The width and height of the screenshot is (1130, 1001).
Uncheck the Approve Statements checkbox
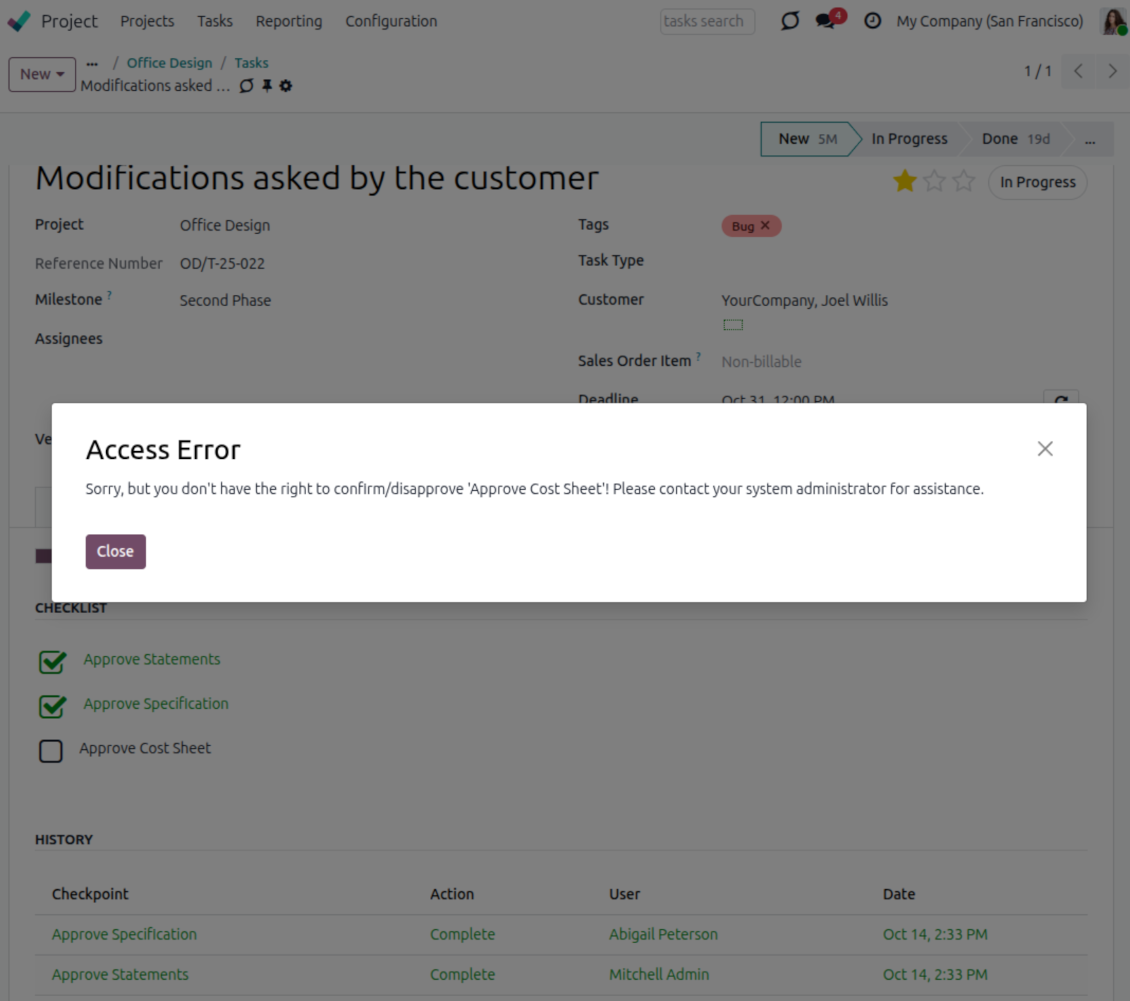pos(52,661)
